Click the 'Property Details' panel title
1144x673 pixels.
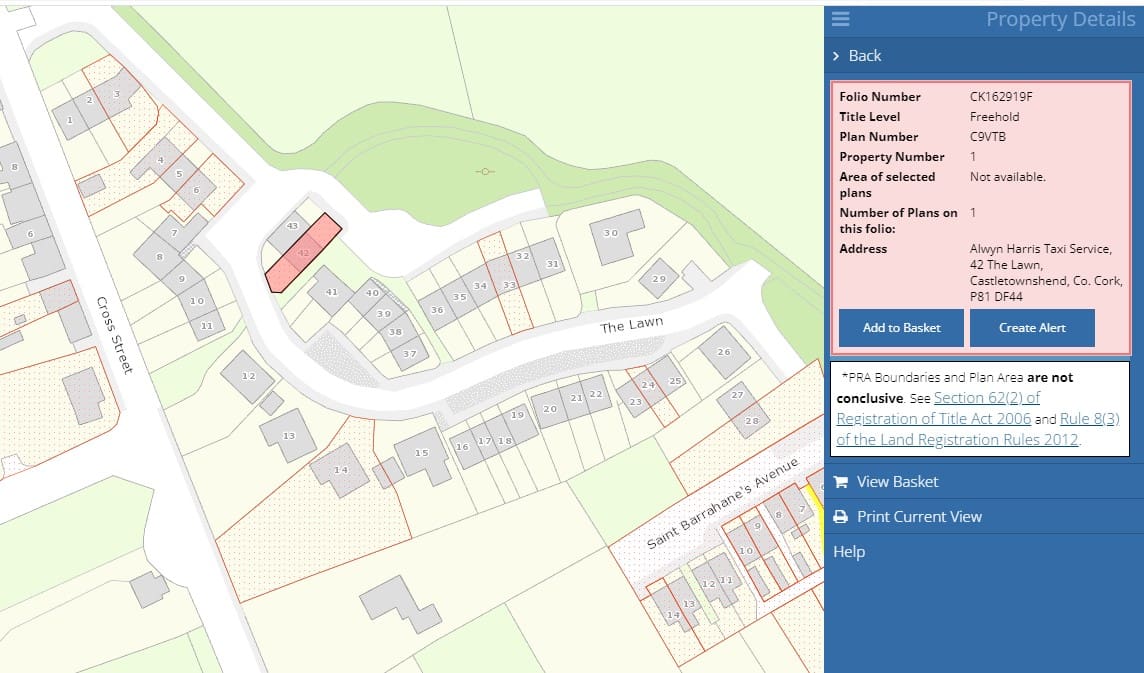pyautogui.click(x=1060, y=20)
